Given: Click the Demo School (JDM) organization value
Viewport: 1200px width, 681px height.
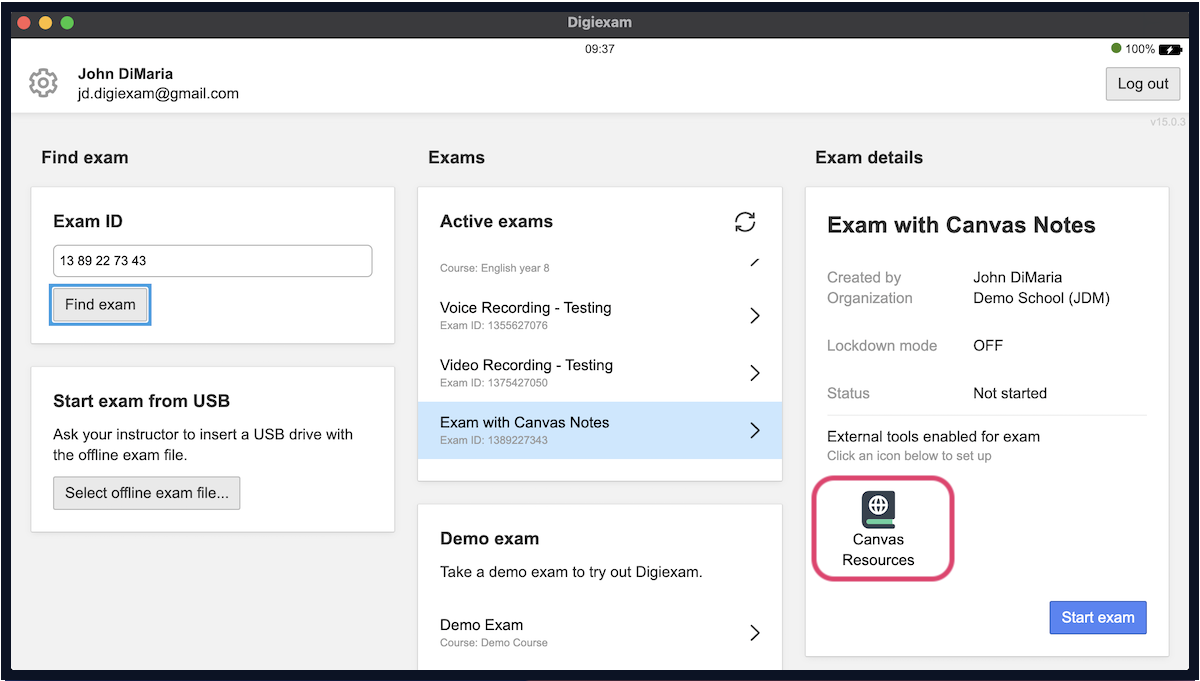Looking at the screenshot, I should click(1041, 298).
